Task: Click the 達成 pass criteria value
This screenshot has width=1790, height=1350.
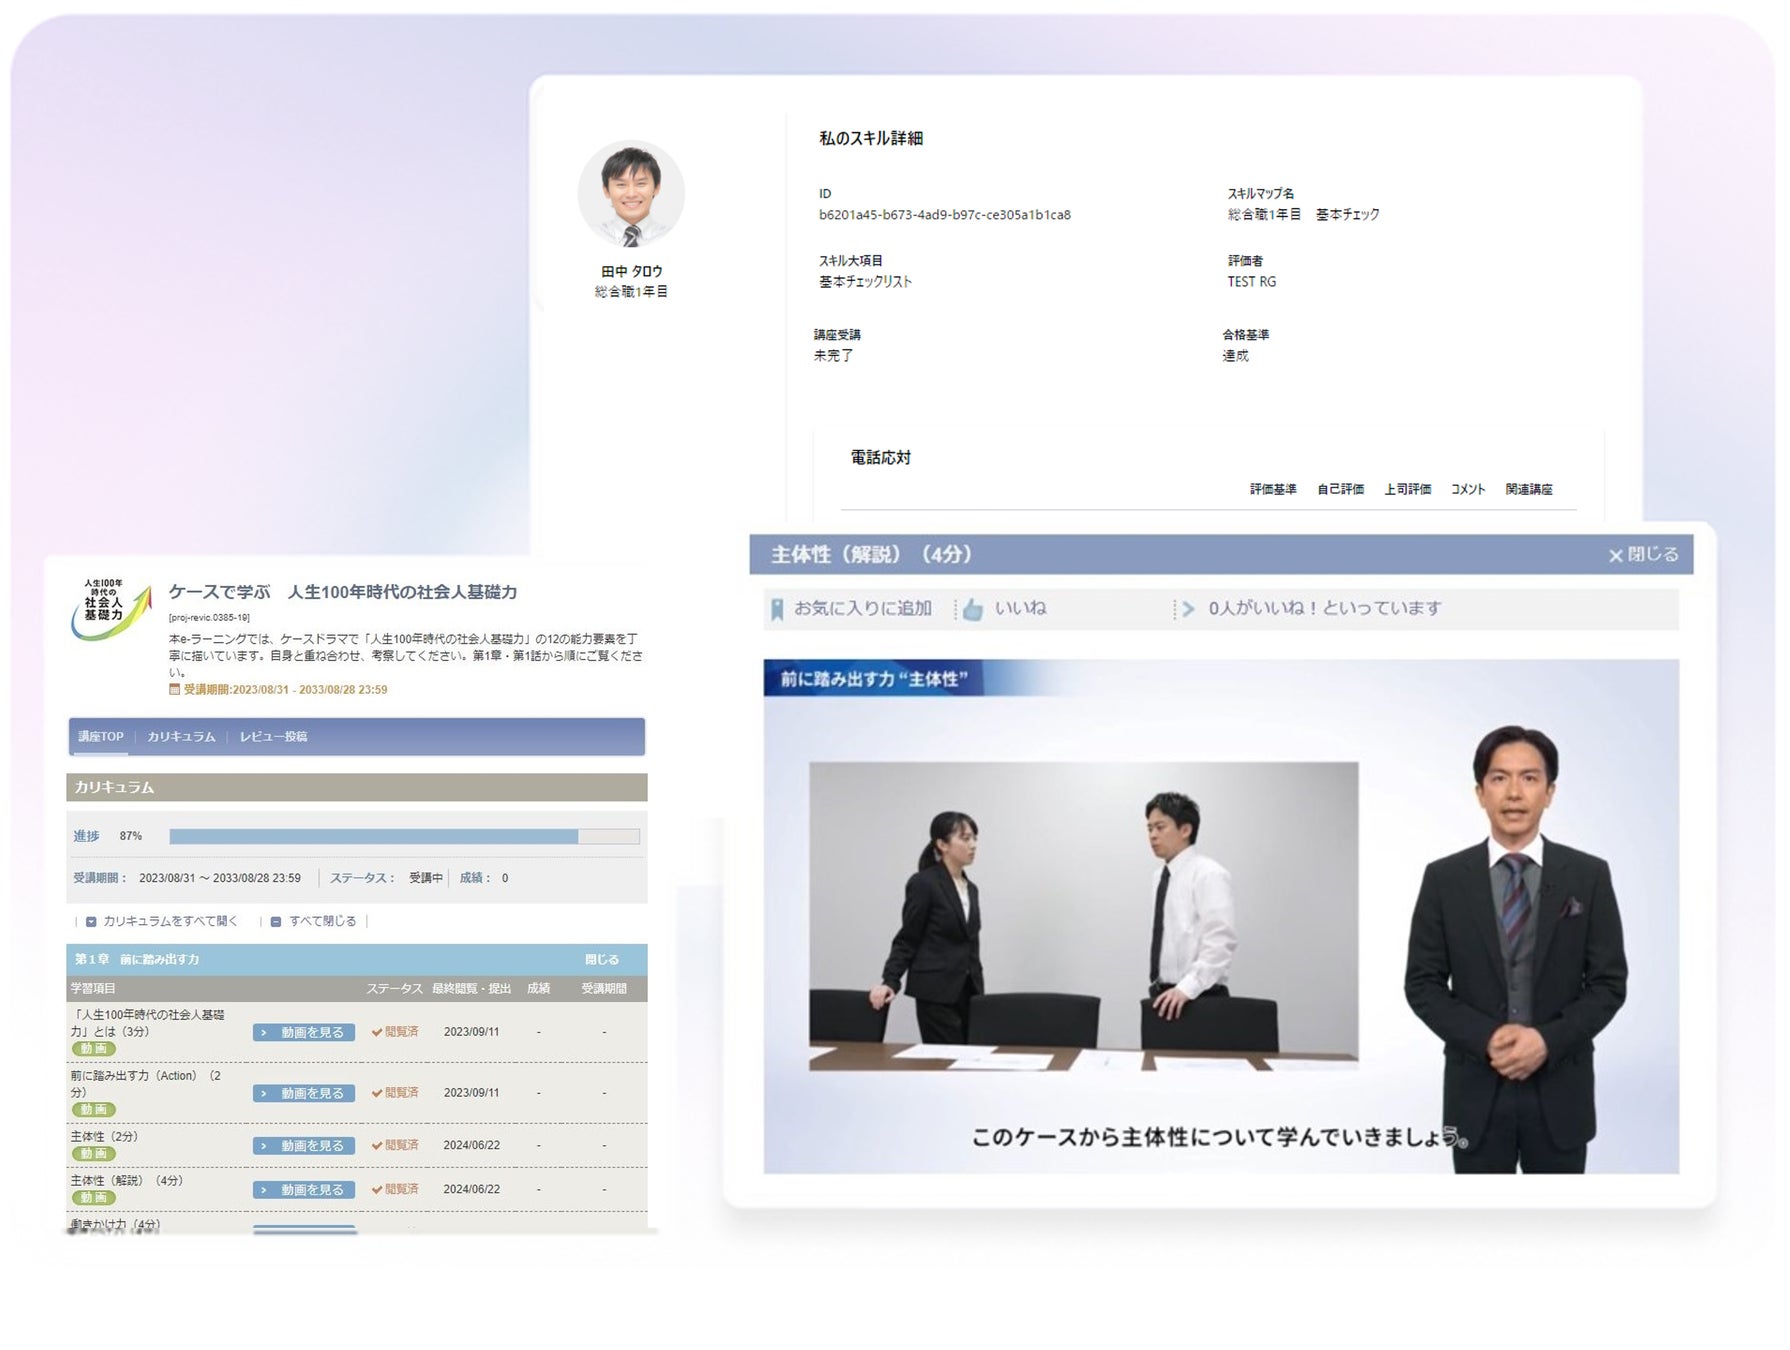Action: point(1236,356)
